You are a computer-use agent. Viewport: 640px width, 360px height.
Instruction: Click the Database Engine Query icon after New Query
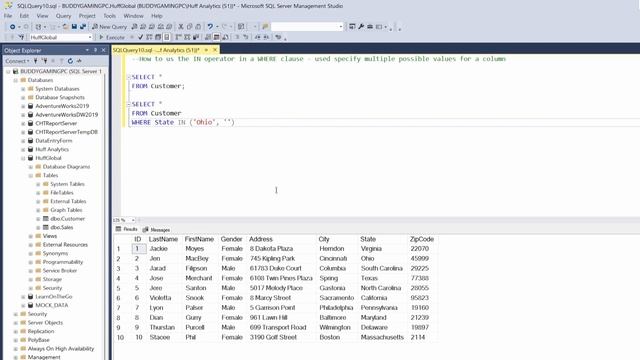(134, 27)
